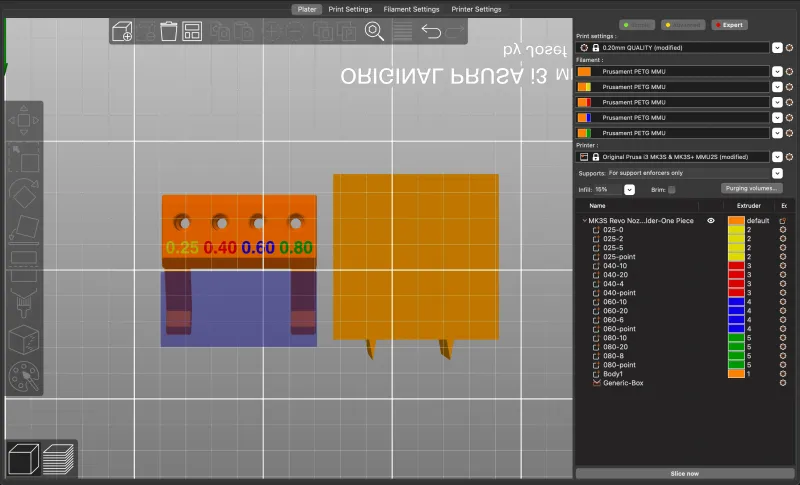Open the Search magnifier tool
Screen dimensions: 800x485
(x=374, y=31)
